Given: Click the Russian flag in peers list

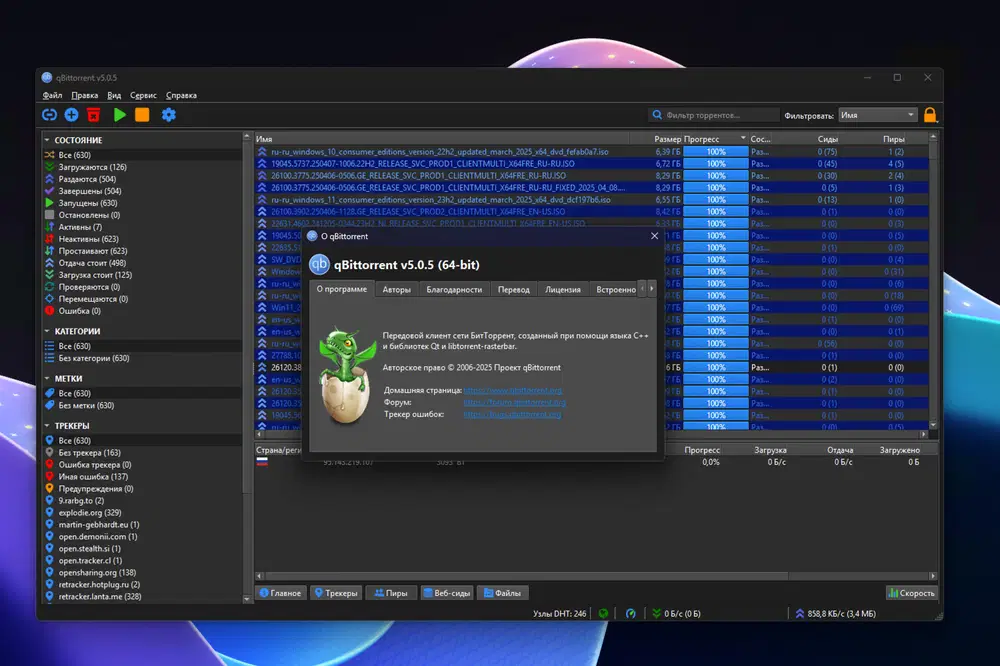Looking at the screenshot, I should point(261,462).
